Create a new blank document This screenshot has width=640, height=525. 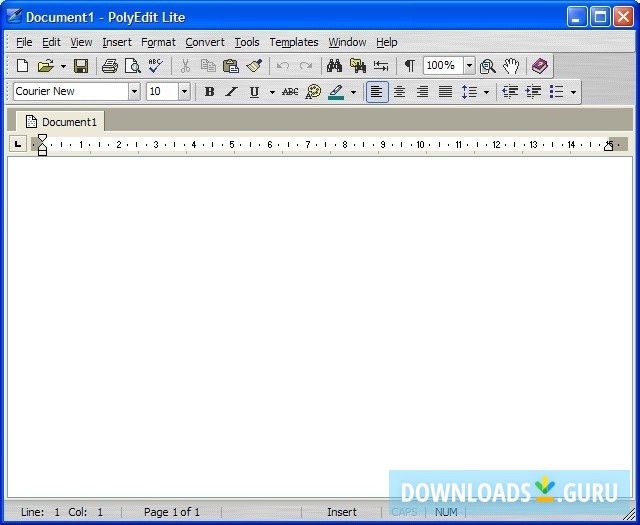[22, 66]
